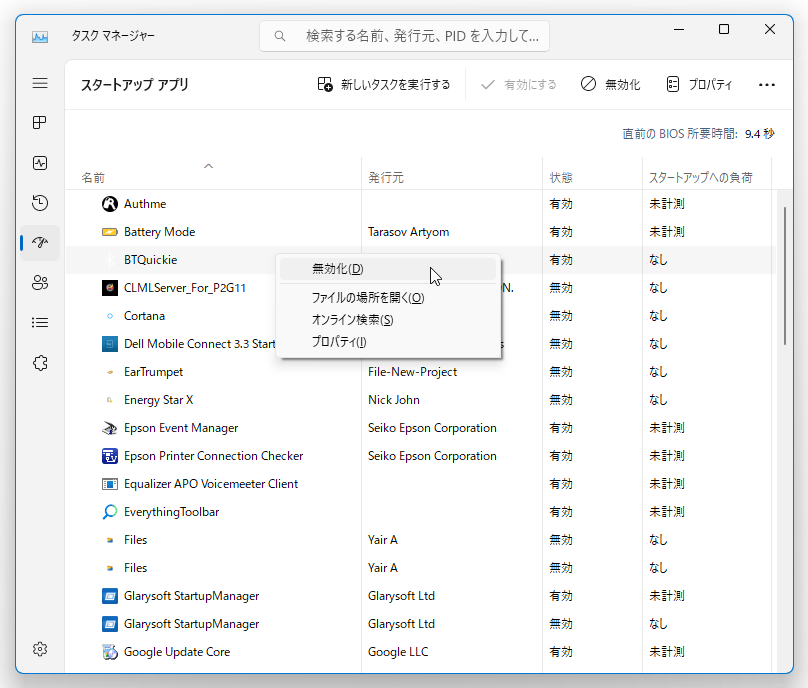
Task: Open the Performance page icon
Action: [40, 163]
